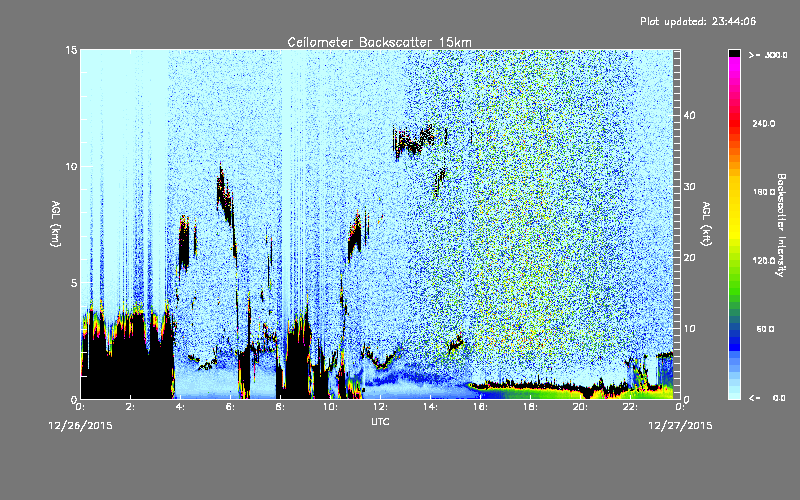Click the "5" tick on the km axis
Viewport: 800px width, 500px height.
tap(74, 283)
